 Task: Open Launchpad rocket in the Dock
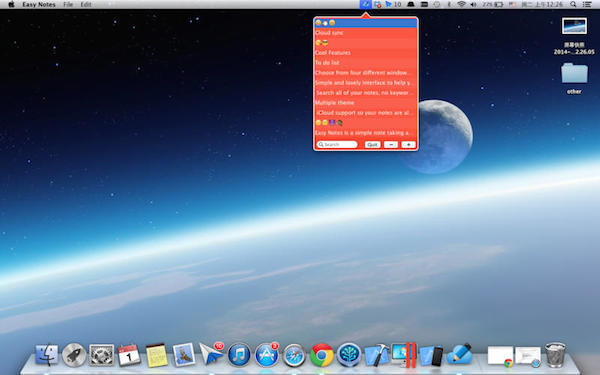(x=74, y=355)
